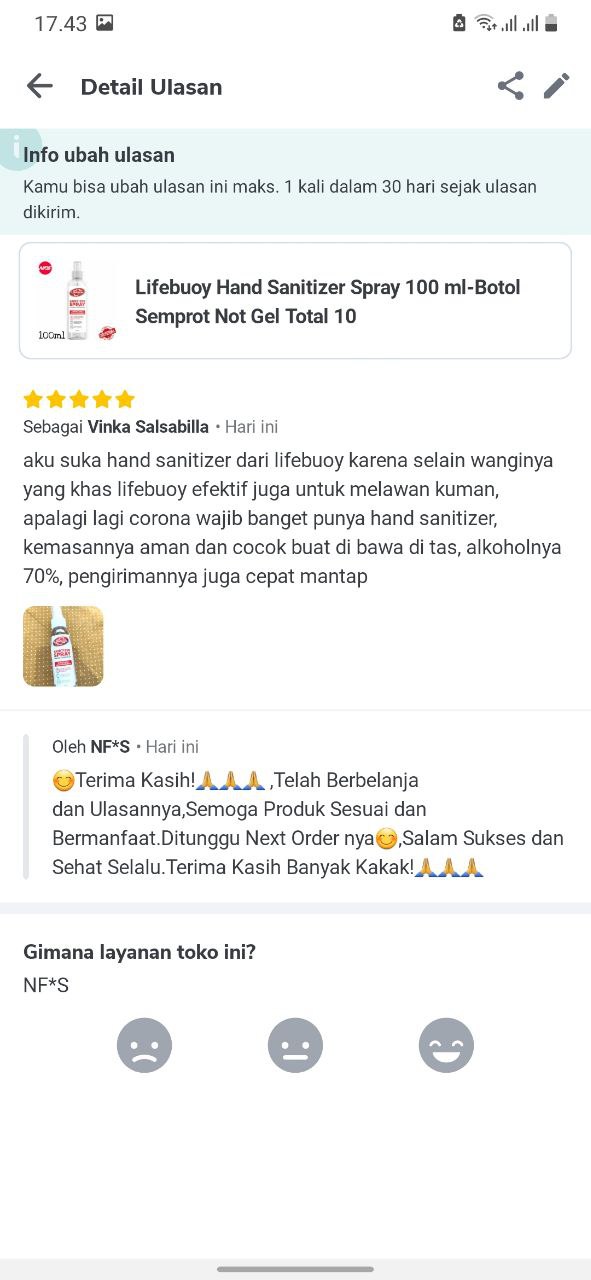Tap the fifth yellow star
The image size is (591, 1280).
pyautogui.click(x=125, y=400)
